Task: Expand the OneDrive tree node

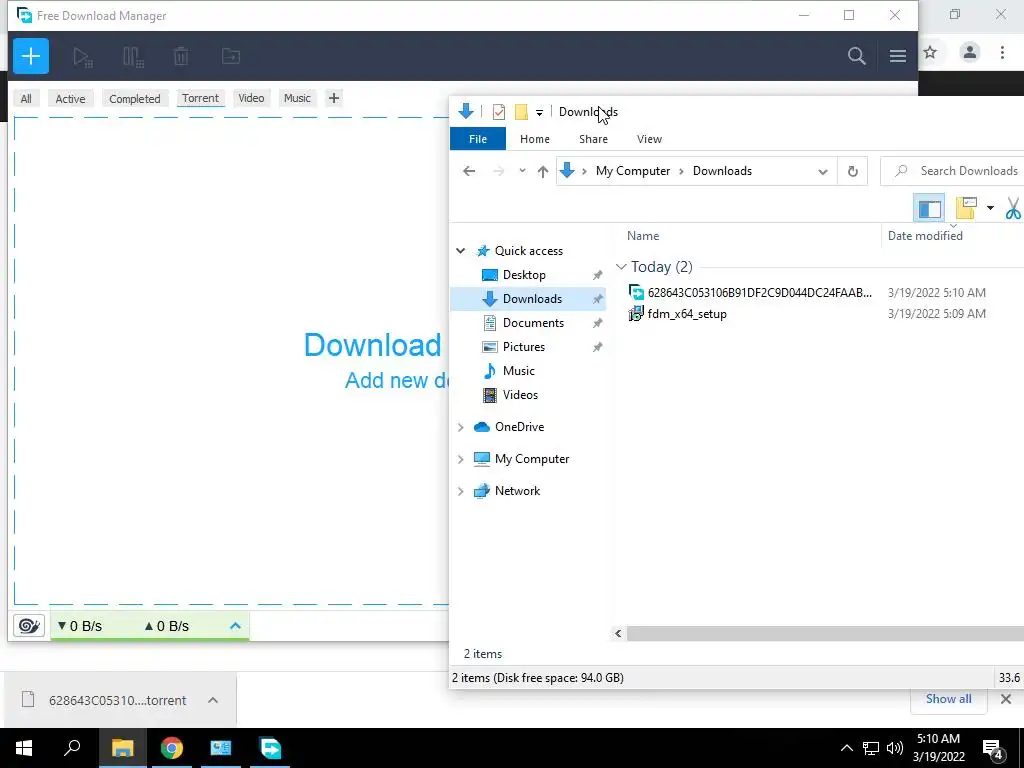Action: (460, 427)
